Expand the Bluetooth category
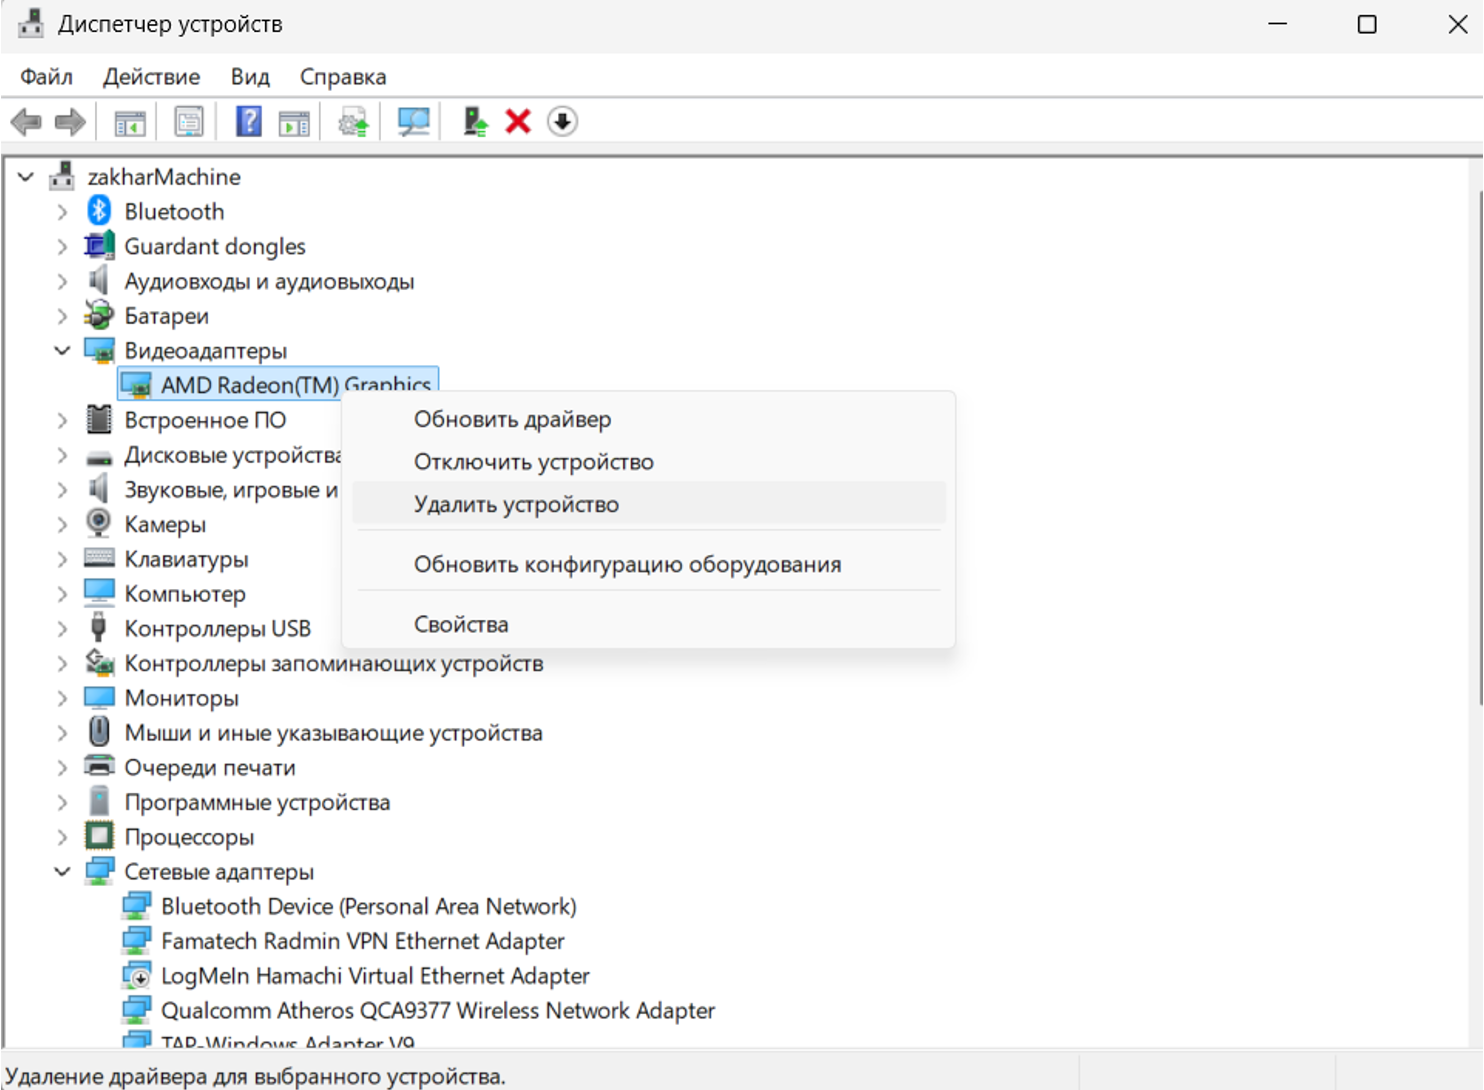 (62, 212)
